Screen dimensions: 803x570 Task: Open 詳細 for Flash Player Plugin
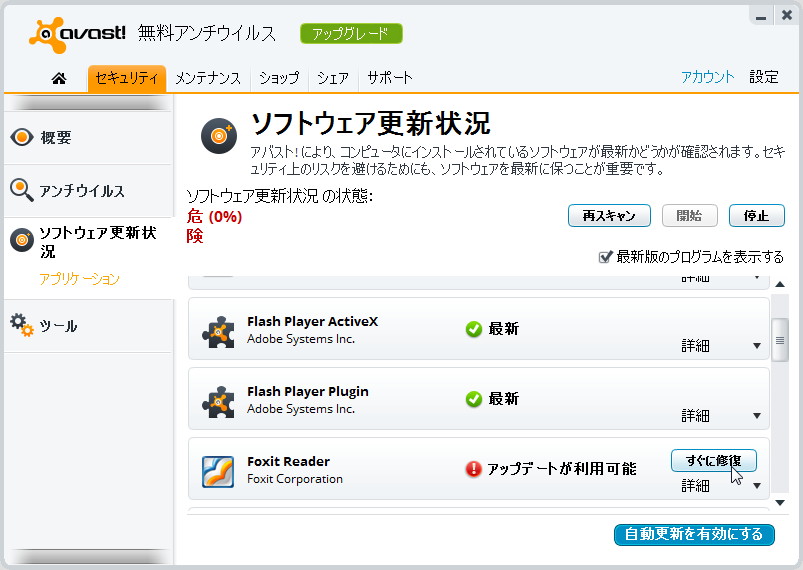coord(695,416)
